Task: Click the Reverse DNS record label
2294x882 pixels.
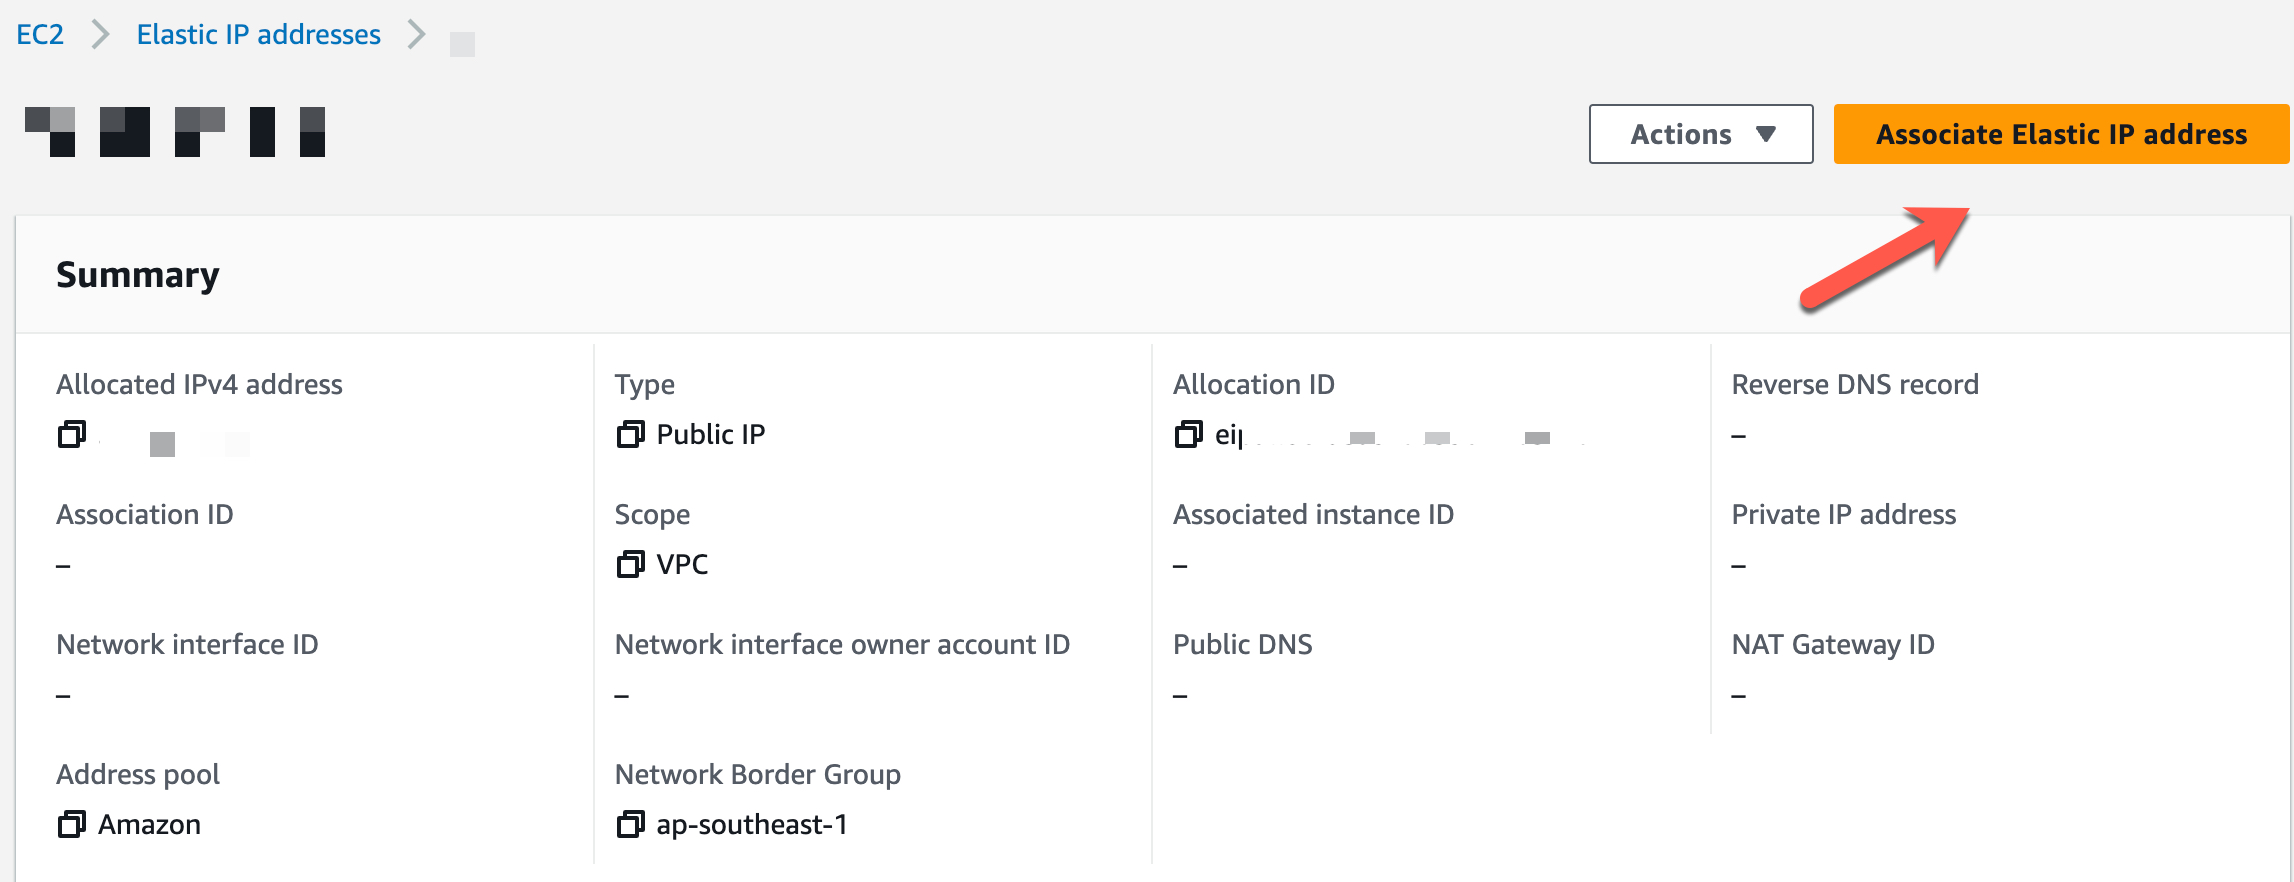Action: (x=1854, y=385)
